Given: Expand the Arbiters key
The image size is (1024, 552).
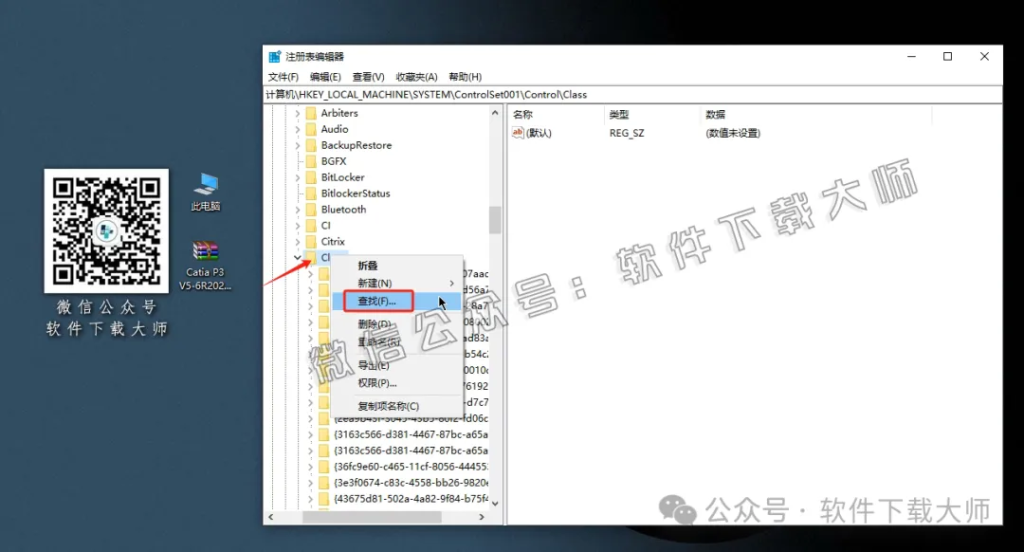Looking at the screenshot, I should coord(298,113).
